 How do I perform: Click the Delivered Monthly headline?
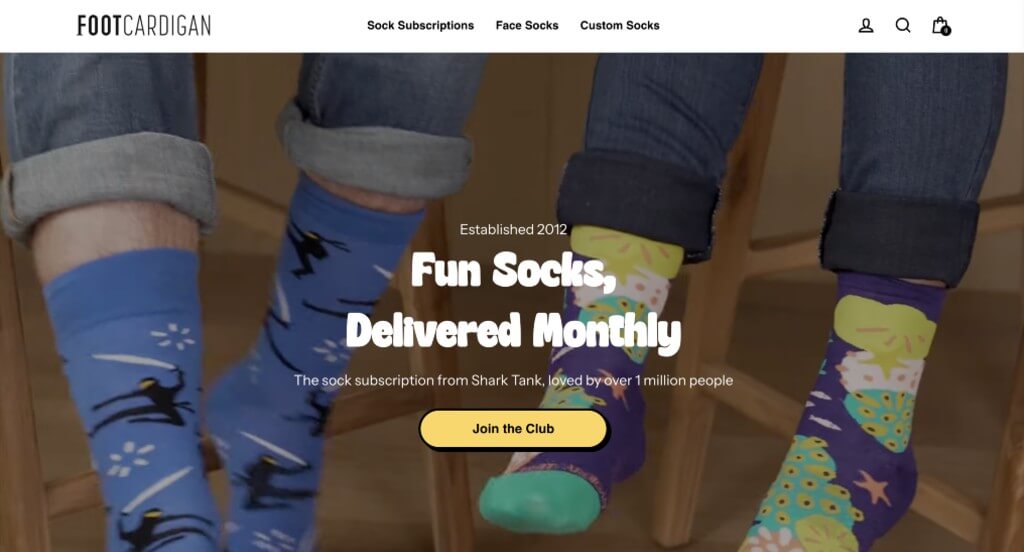pyautogui.click(x=513, y=331)
